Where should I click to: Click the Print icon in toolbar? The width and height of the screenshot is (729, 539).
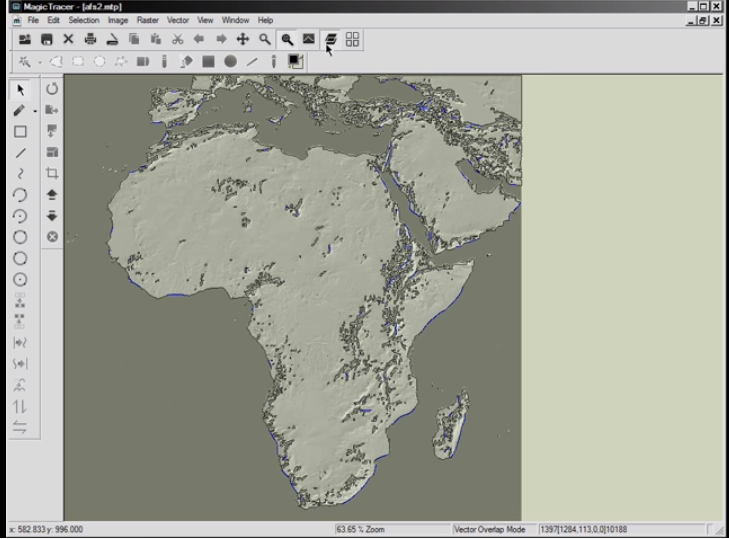[91, 39]
